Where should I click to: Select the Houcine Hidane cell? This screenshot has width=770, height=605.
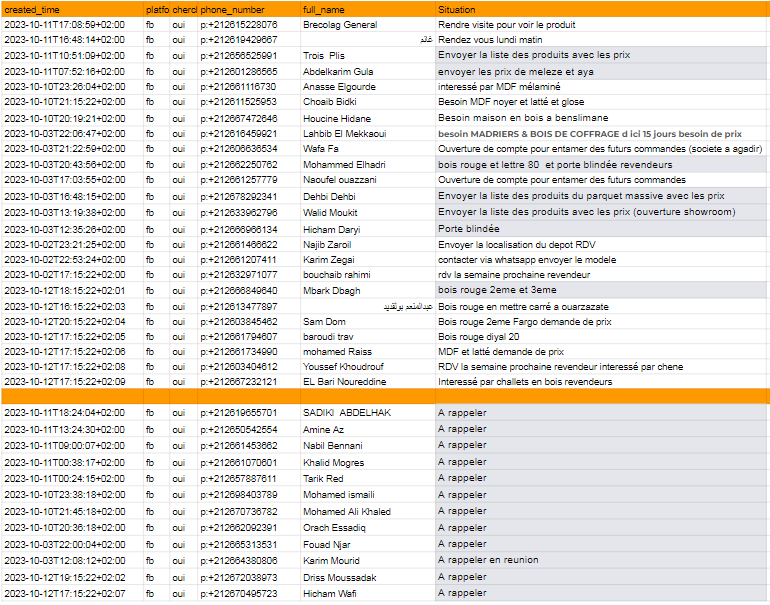368,118
